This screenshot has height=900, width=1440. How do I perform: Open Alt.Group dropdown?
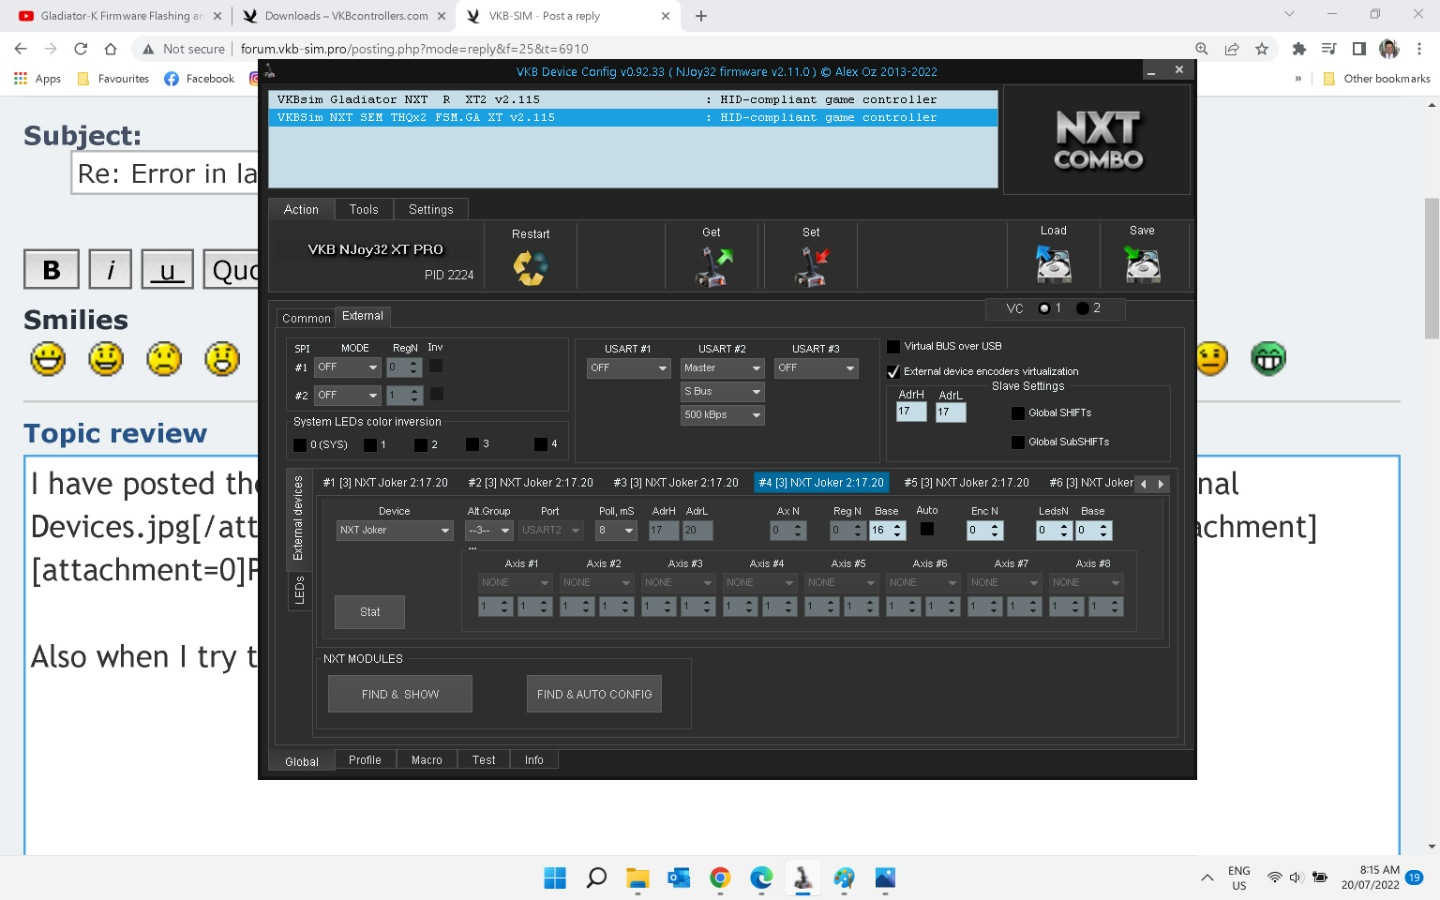489,530
